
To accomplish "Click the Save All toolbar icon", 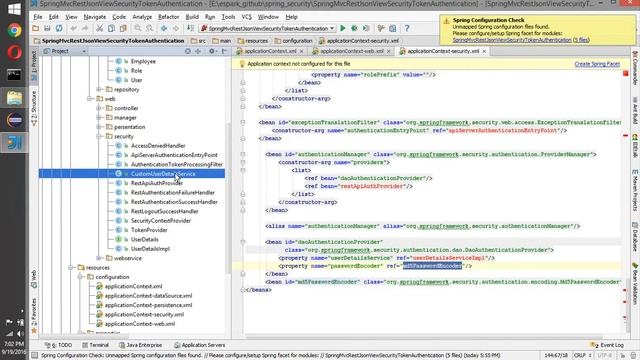I will coord(47,28).
